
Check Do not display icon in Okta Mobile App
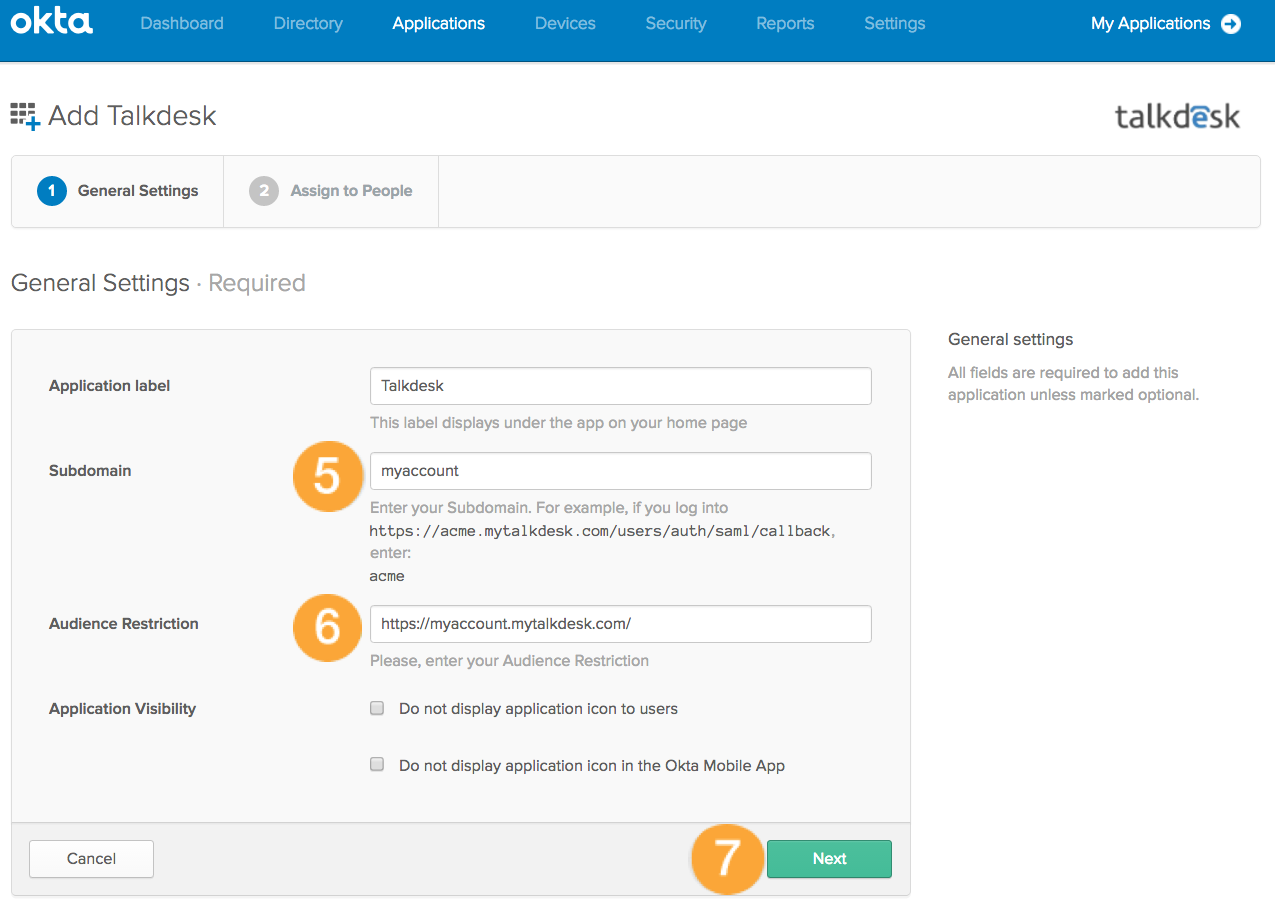point(377,765)
